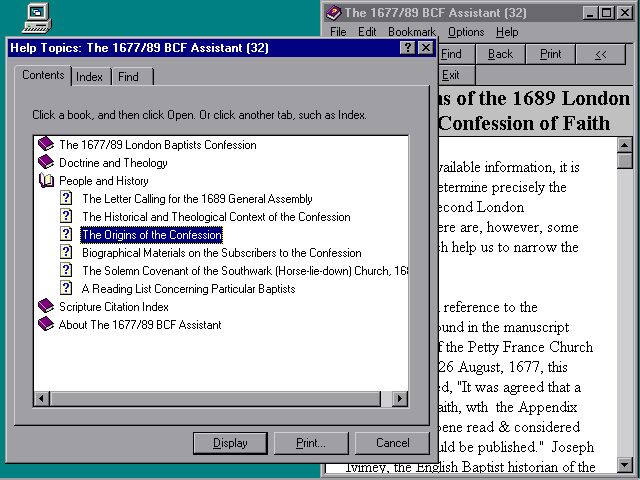Maximize the BCF Assistant window
Screen dimensions: 640x480
click(607, 13)
